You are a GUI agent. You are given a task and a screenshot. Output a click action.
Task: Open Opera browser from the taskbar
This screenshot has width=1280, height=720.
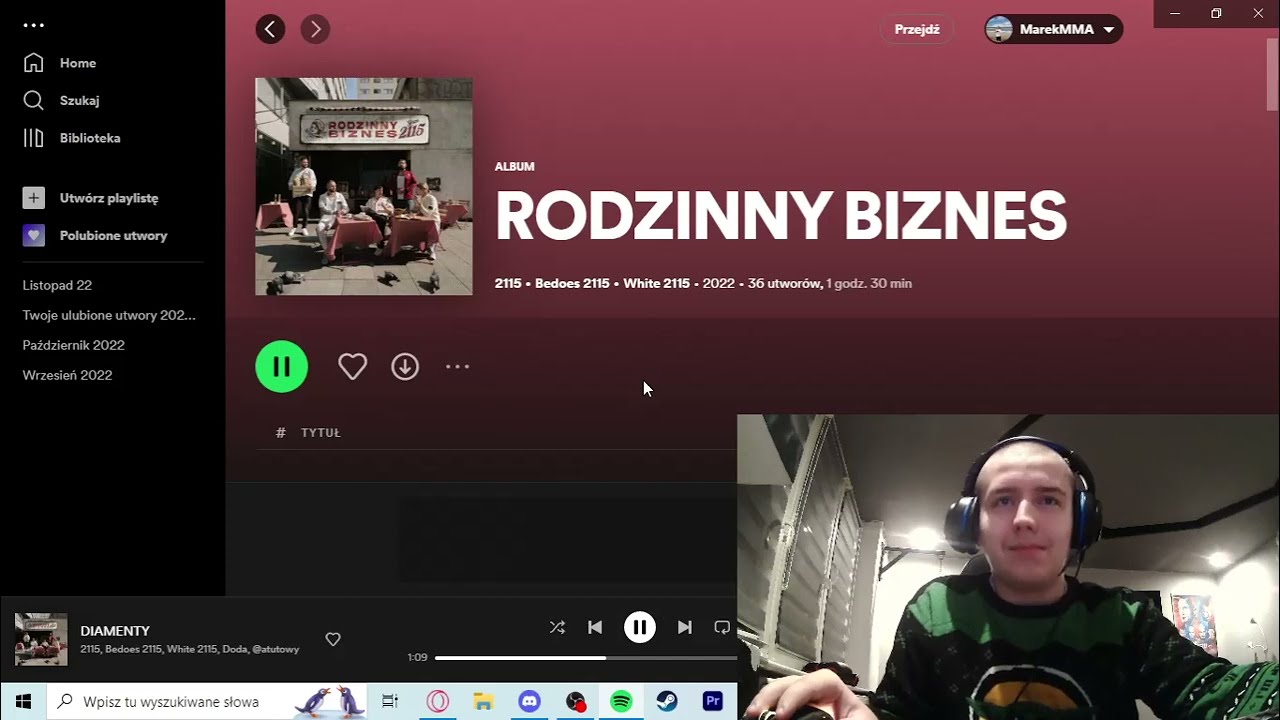[437, 701]
